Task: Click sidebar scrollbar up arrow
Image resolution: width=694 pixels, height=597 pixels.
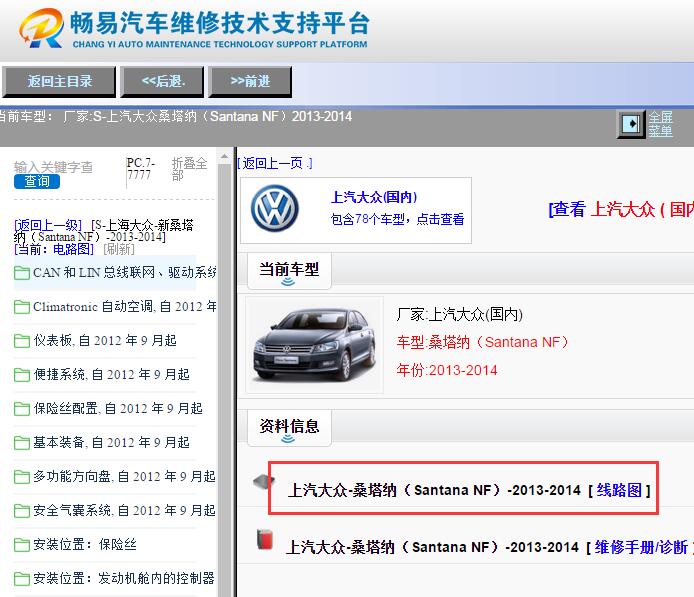Action: pyautogui.click(x=224, y=156)
